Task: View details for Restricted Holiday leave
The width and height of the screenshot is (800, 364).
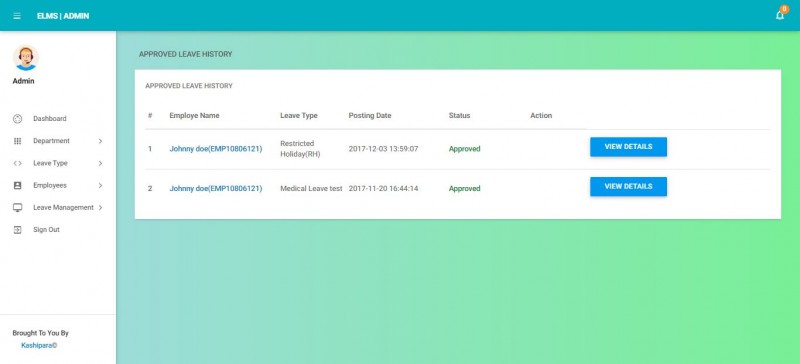Action: tap(628, 147)
